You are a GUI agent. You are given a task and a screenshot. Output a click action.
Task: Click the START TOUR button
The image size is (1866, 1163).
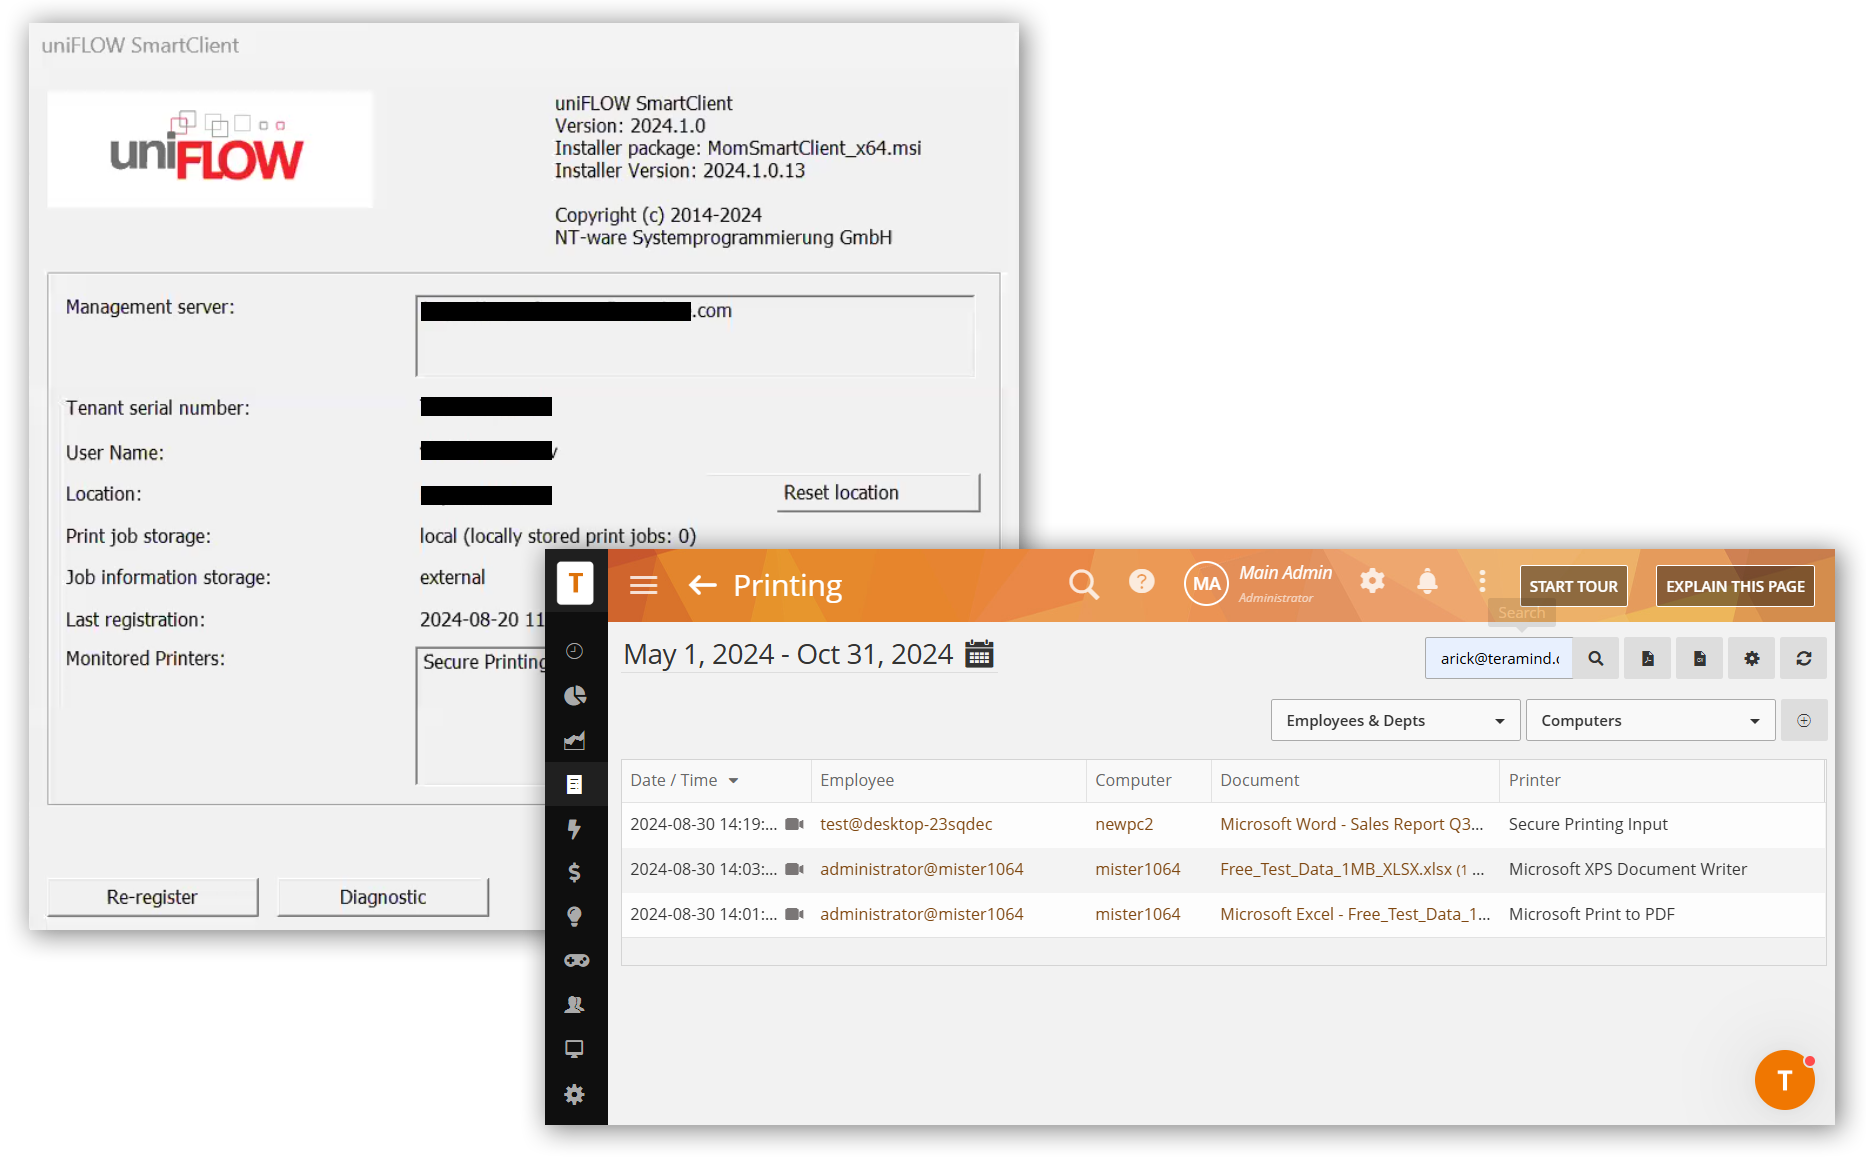coord(1573,586)
